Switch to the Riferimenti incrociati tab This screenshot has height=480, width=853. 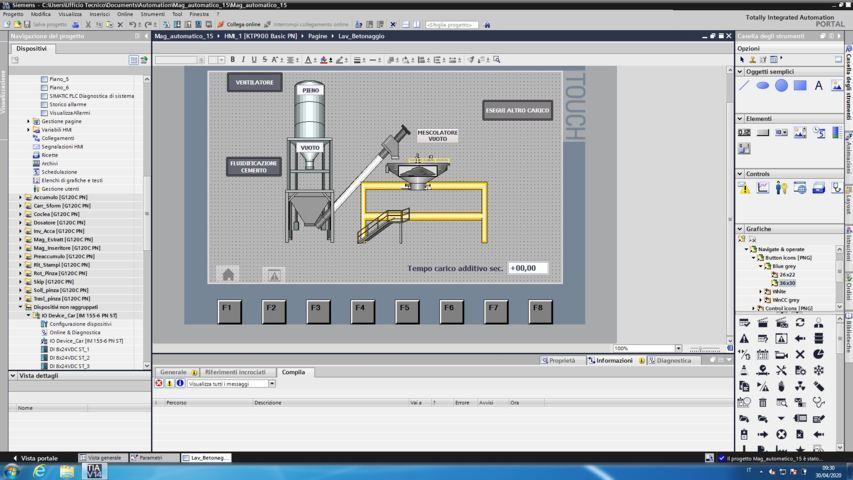pos(235,372)
